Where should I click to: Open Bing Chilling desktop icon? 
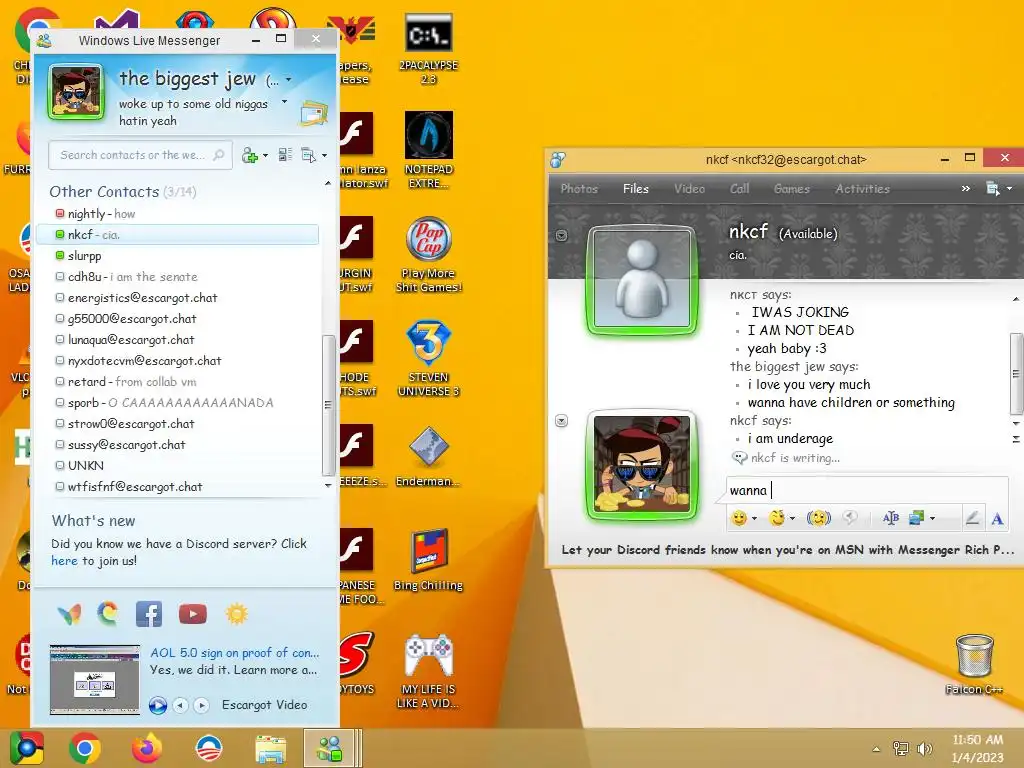pyautogui.click(x=428, y=560)
